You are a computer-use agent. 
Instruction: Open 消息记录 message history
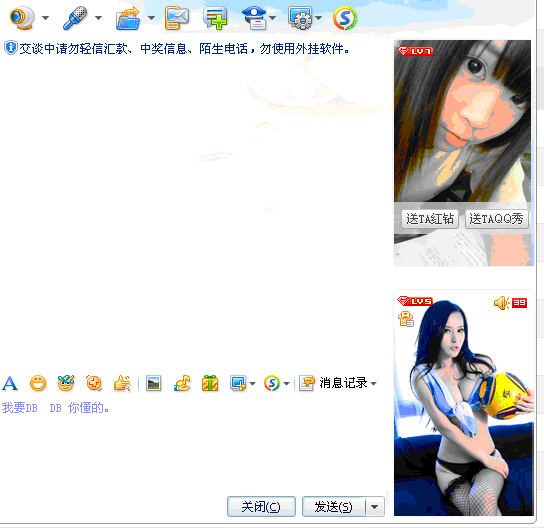tap(333, 383)
